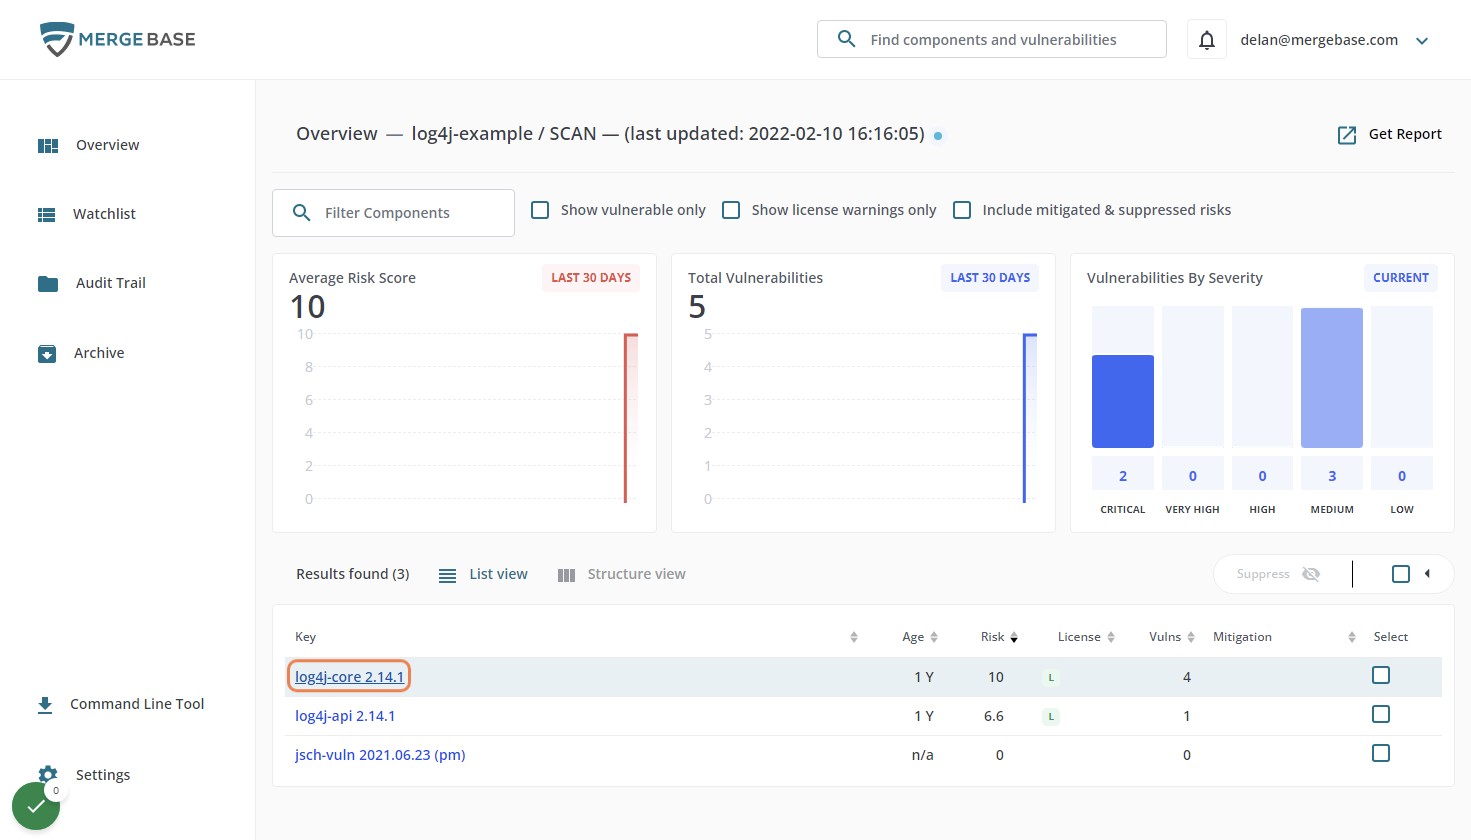
Task: Sort by Mitigation column arrows
Action: [1352, 637]
